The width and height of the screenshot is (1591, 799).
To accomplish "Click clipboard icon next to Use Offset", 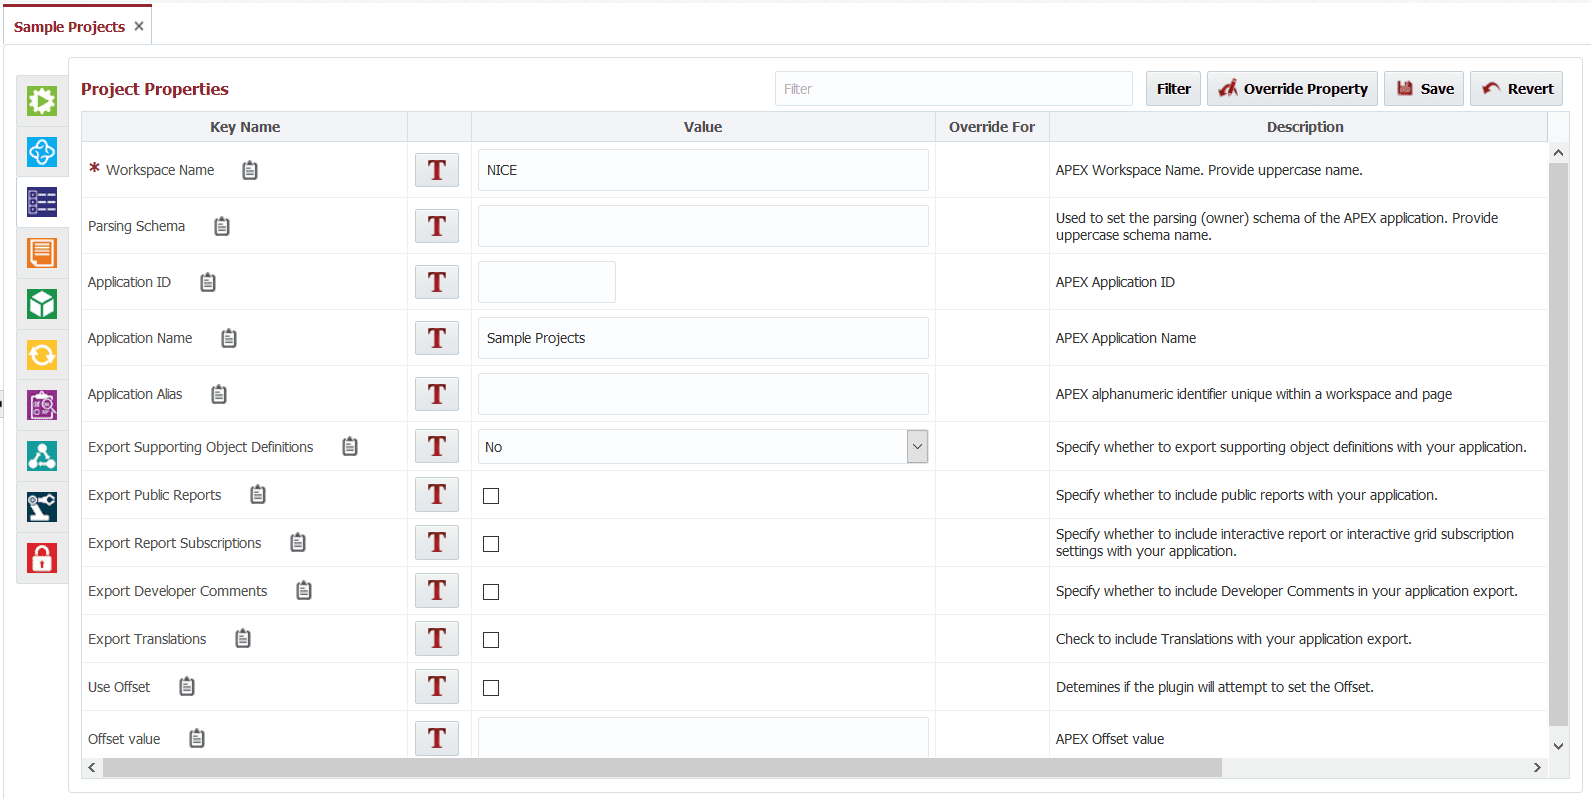I will coord(187,686).
